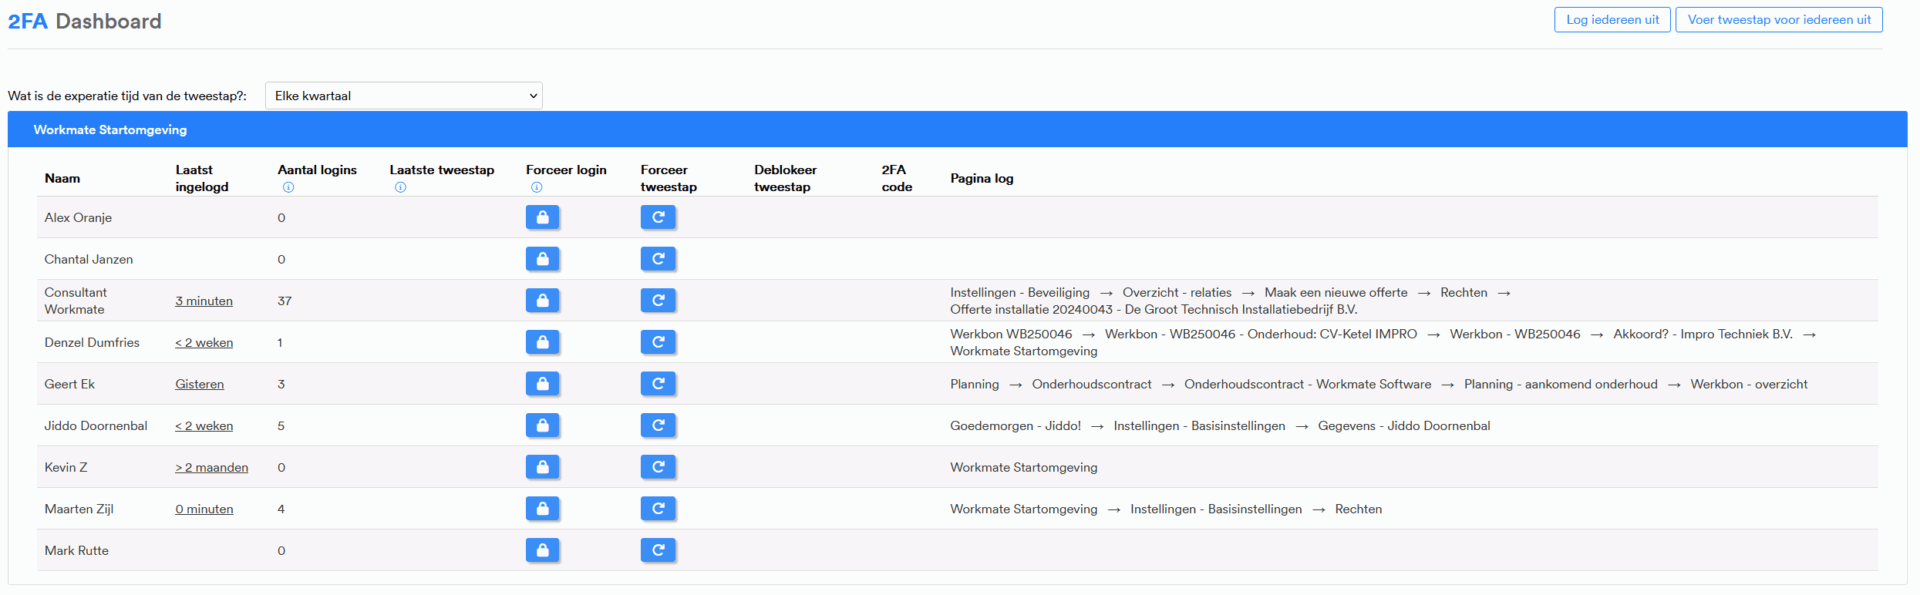
Task: Open the 'Gisteren' link for Geert Ek
Action: click(199, 384)
